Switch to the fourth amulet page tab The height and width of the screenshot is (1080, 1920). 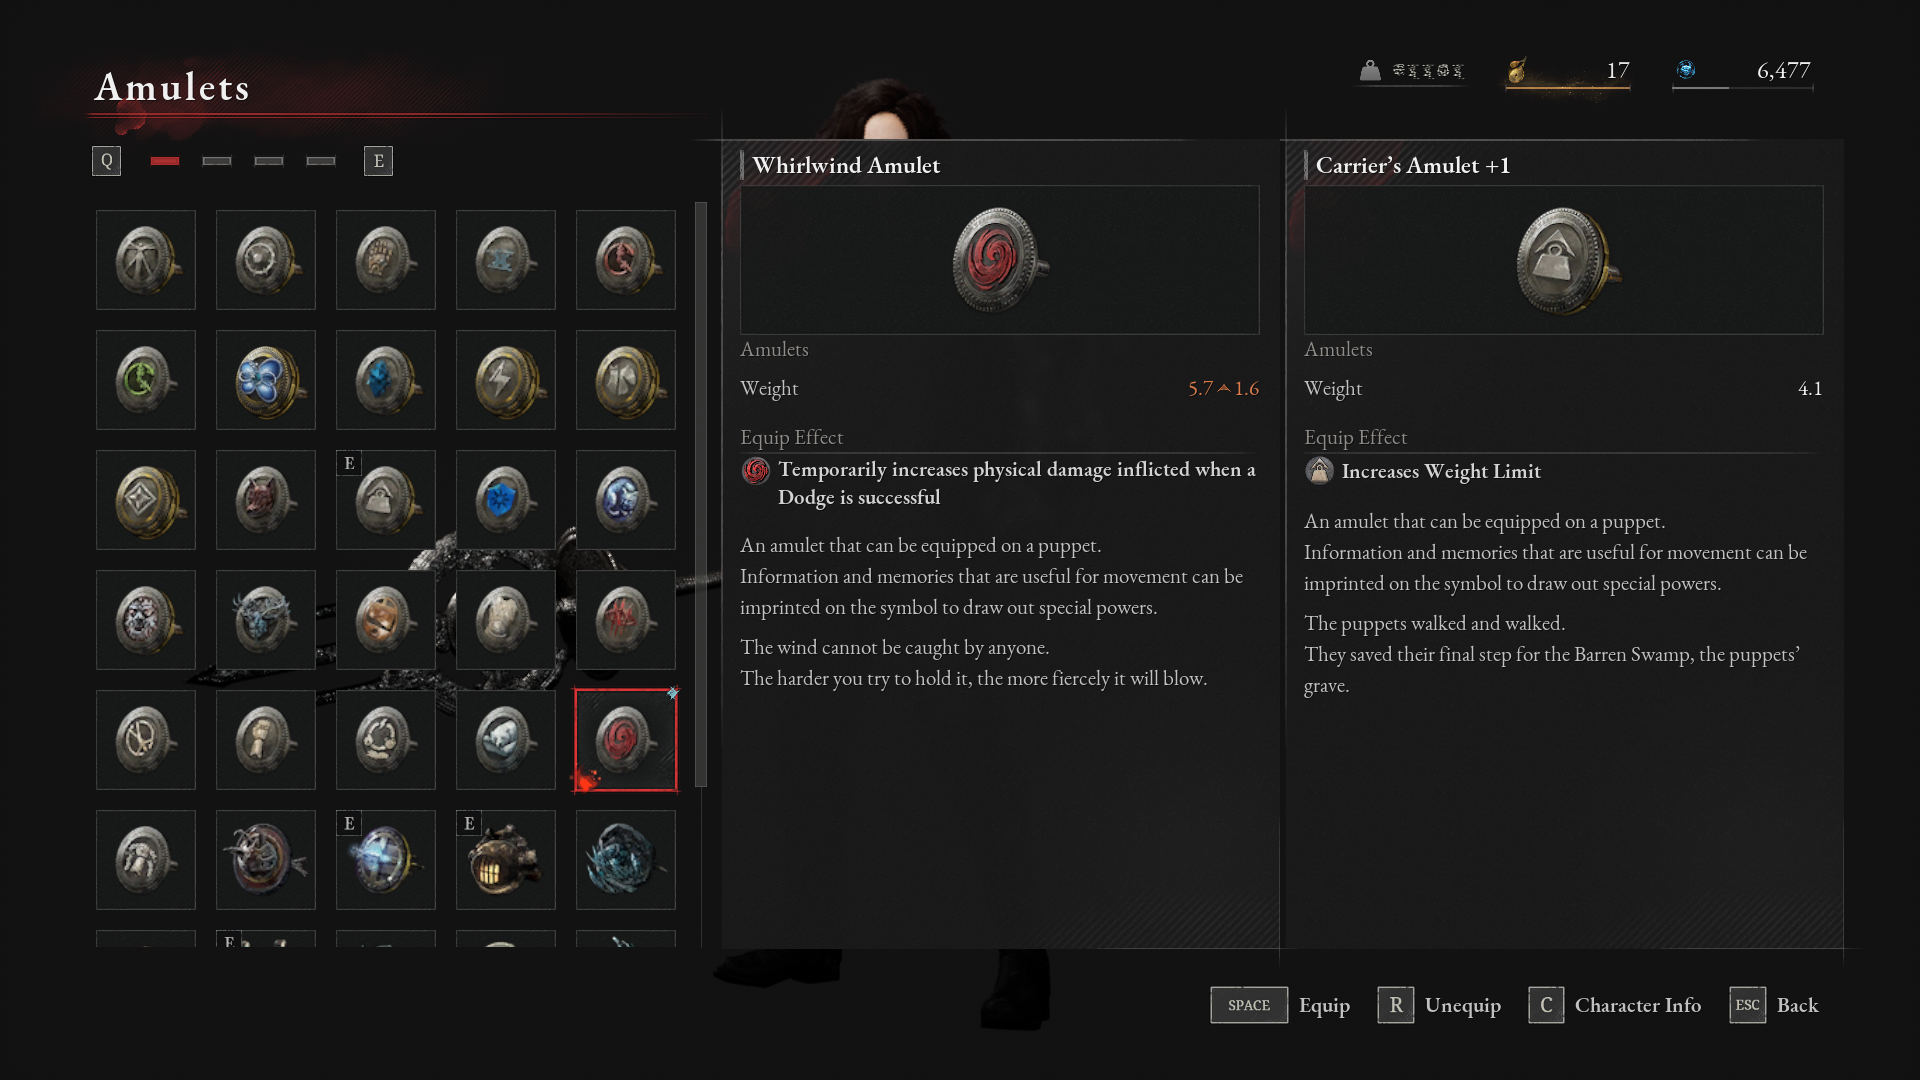point(321,161)
